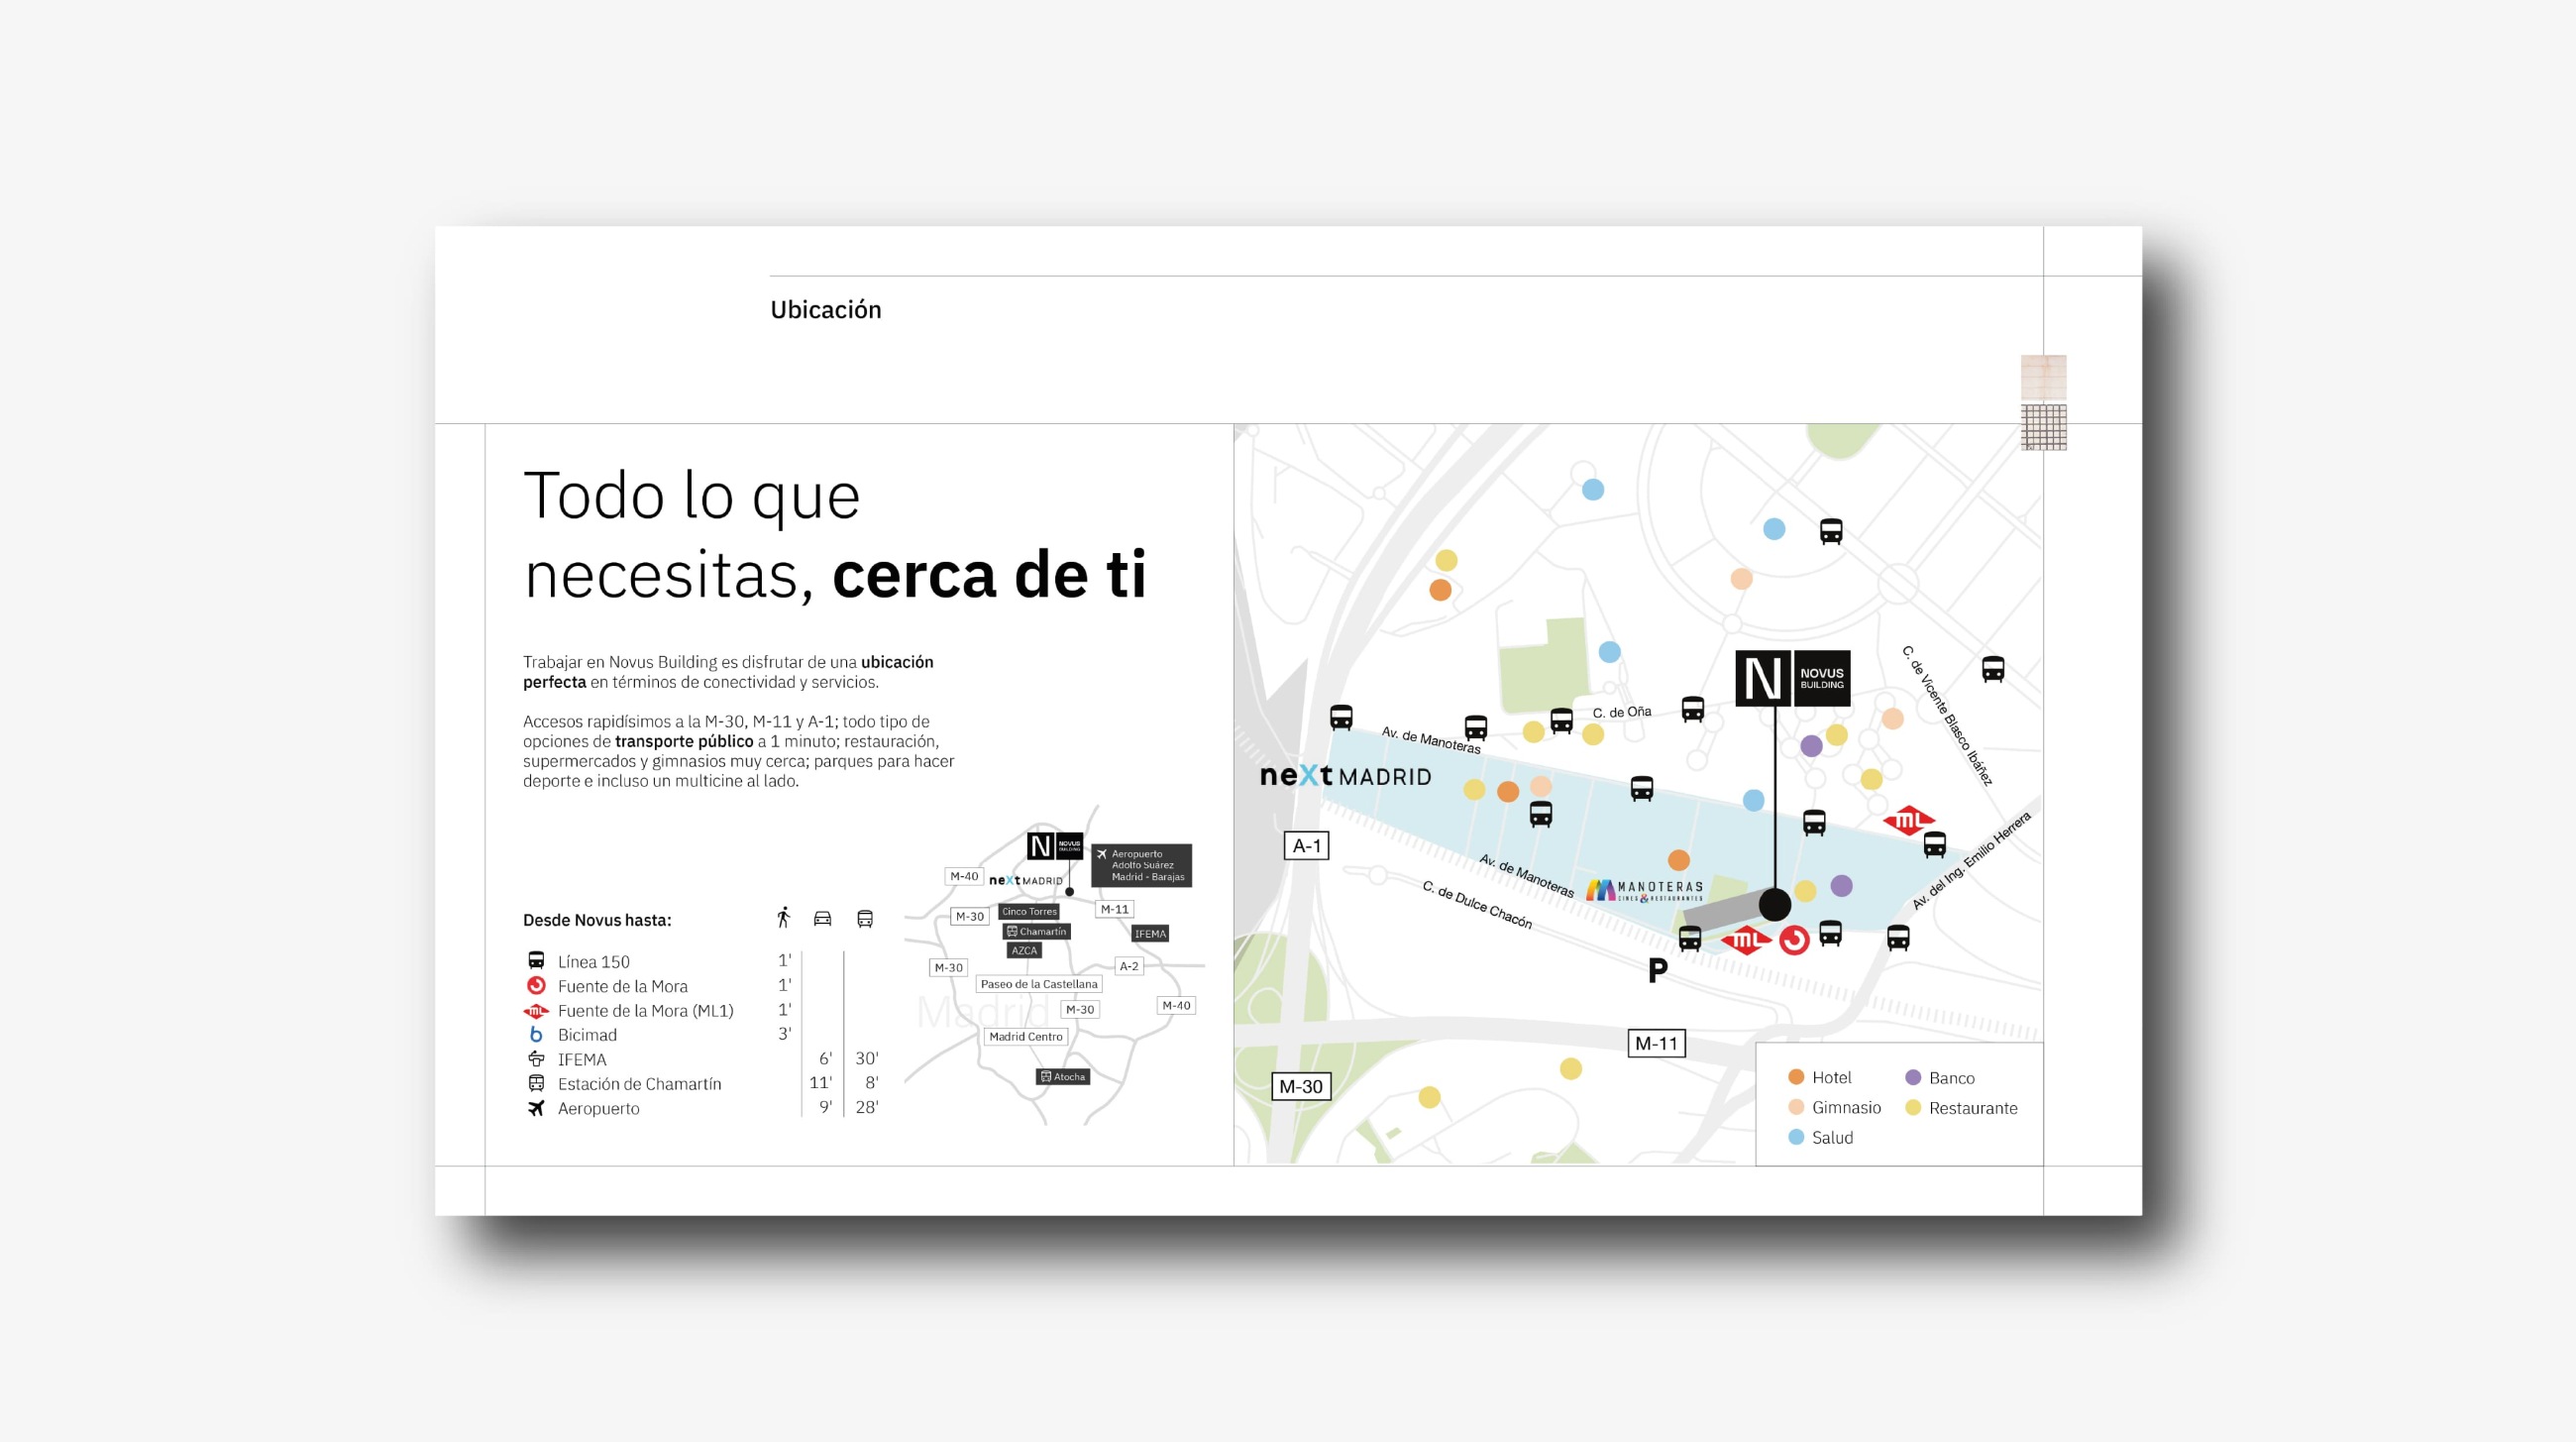Click the Aeropuerto Adolfo Suárez Madrid-Barajas label
This screenshot has width=2576, height=1442.
(1141, 865)
